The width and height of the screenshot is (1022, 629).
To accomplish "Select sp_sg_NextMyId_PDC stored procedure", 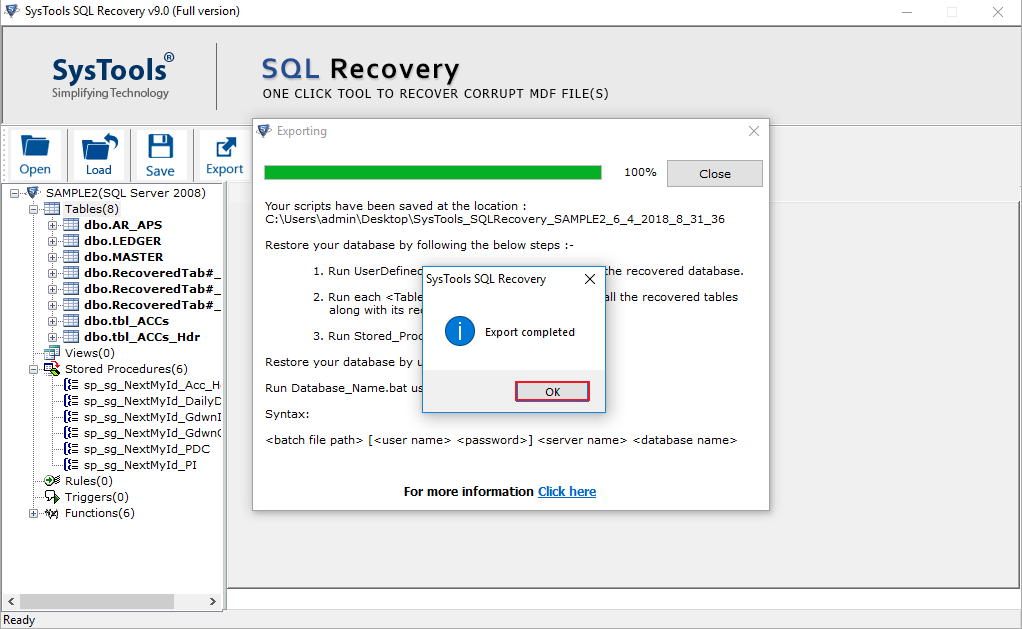I will tap(147, 449).
